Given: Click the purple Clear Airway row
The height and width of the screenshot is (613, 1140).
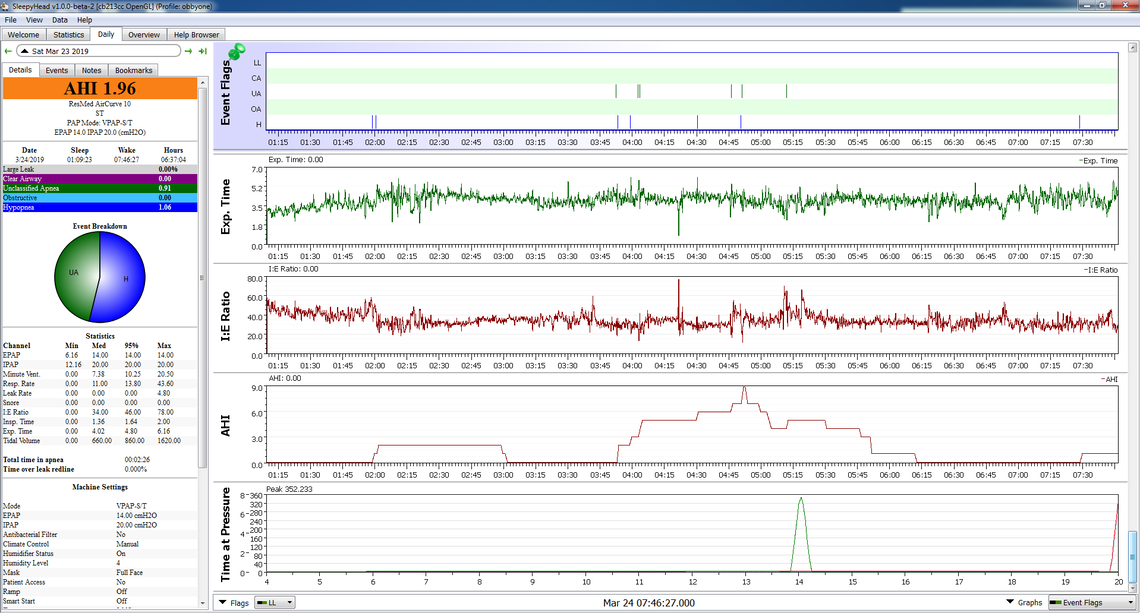Looking at the screenshot, I should coord(100,179).
